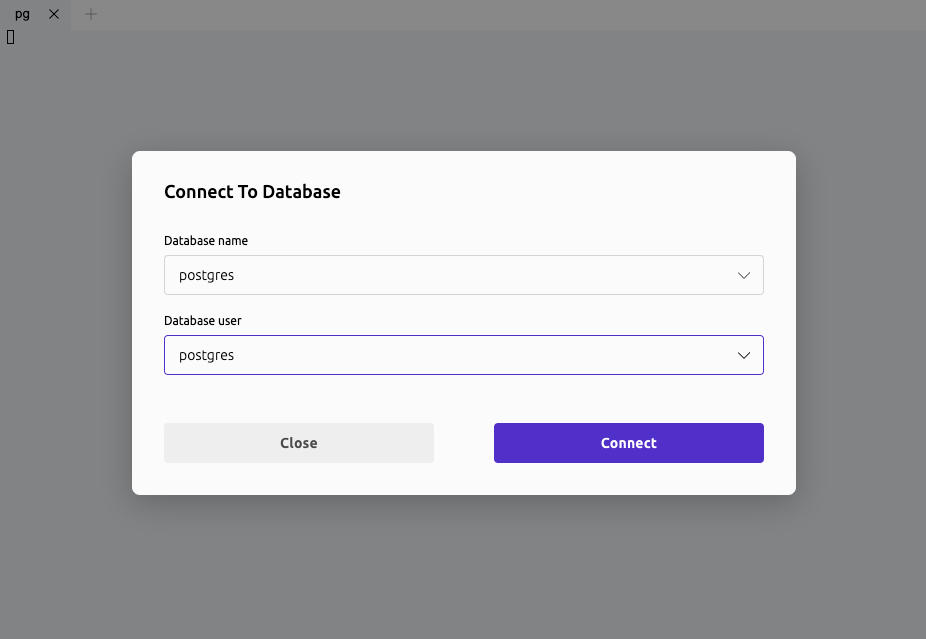The image size is (926, 639).
Task: Connect to the postgres database
Action: (628, 443)
